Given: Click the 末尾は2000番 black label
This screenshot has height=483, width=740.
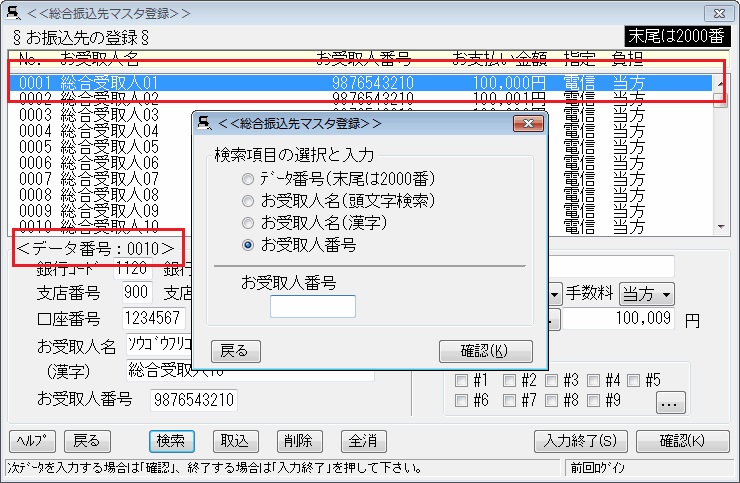Looking at the screenshot, I should (677, 36).
